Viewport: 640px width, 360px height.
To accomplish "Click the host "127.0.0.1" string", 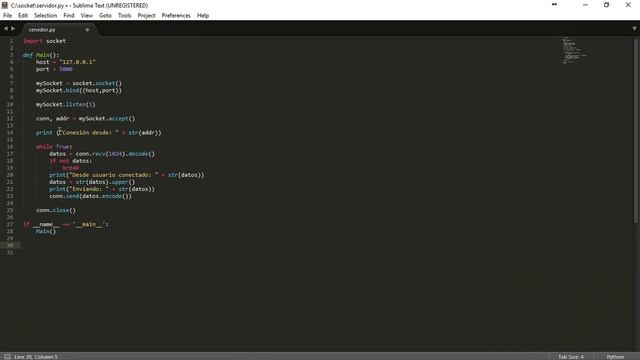I will pos(77,62).
